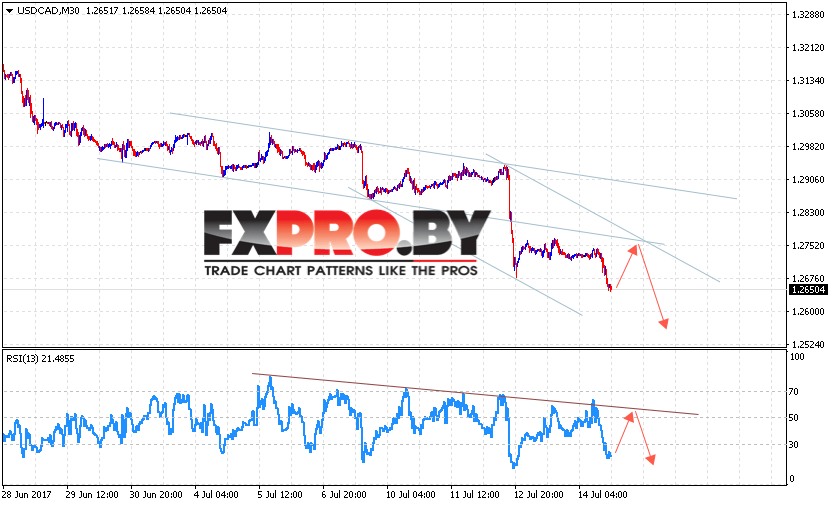Viewport: 829px width, 506px height.
Task: Select the USDCAD,M30 chart title text
Action: [48, 11]
